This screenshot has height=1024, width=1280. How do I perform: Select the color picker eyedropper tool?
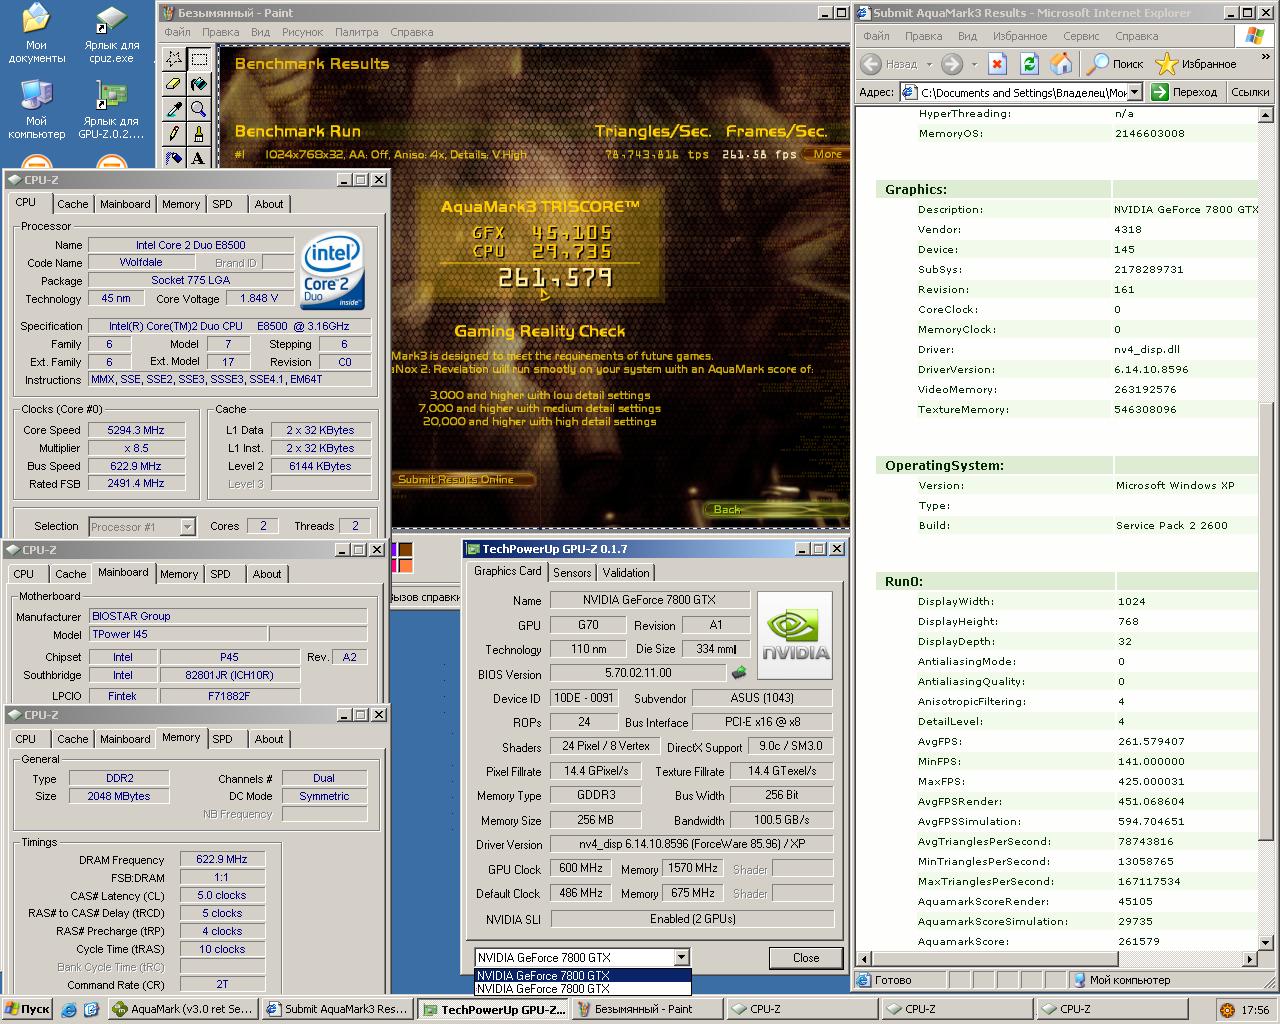pos(174,109)
